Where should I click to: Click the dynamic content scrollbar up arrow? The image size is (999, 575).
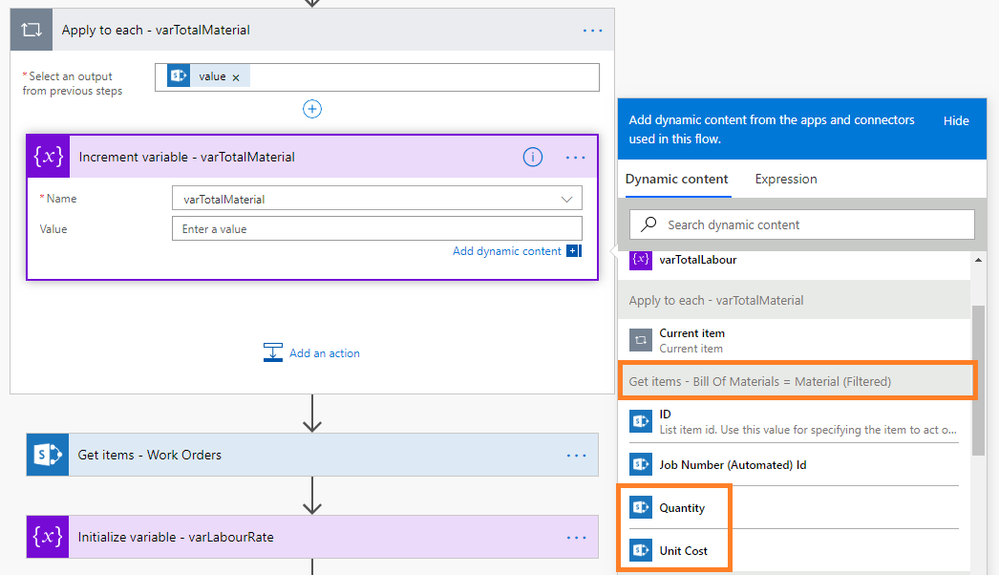[978, 260]
